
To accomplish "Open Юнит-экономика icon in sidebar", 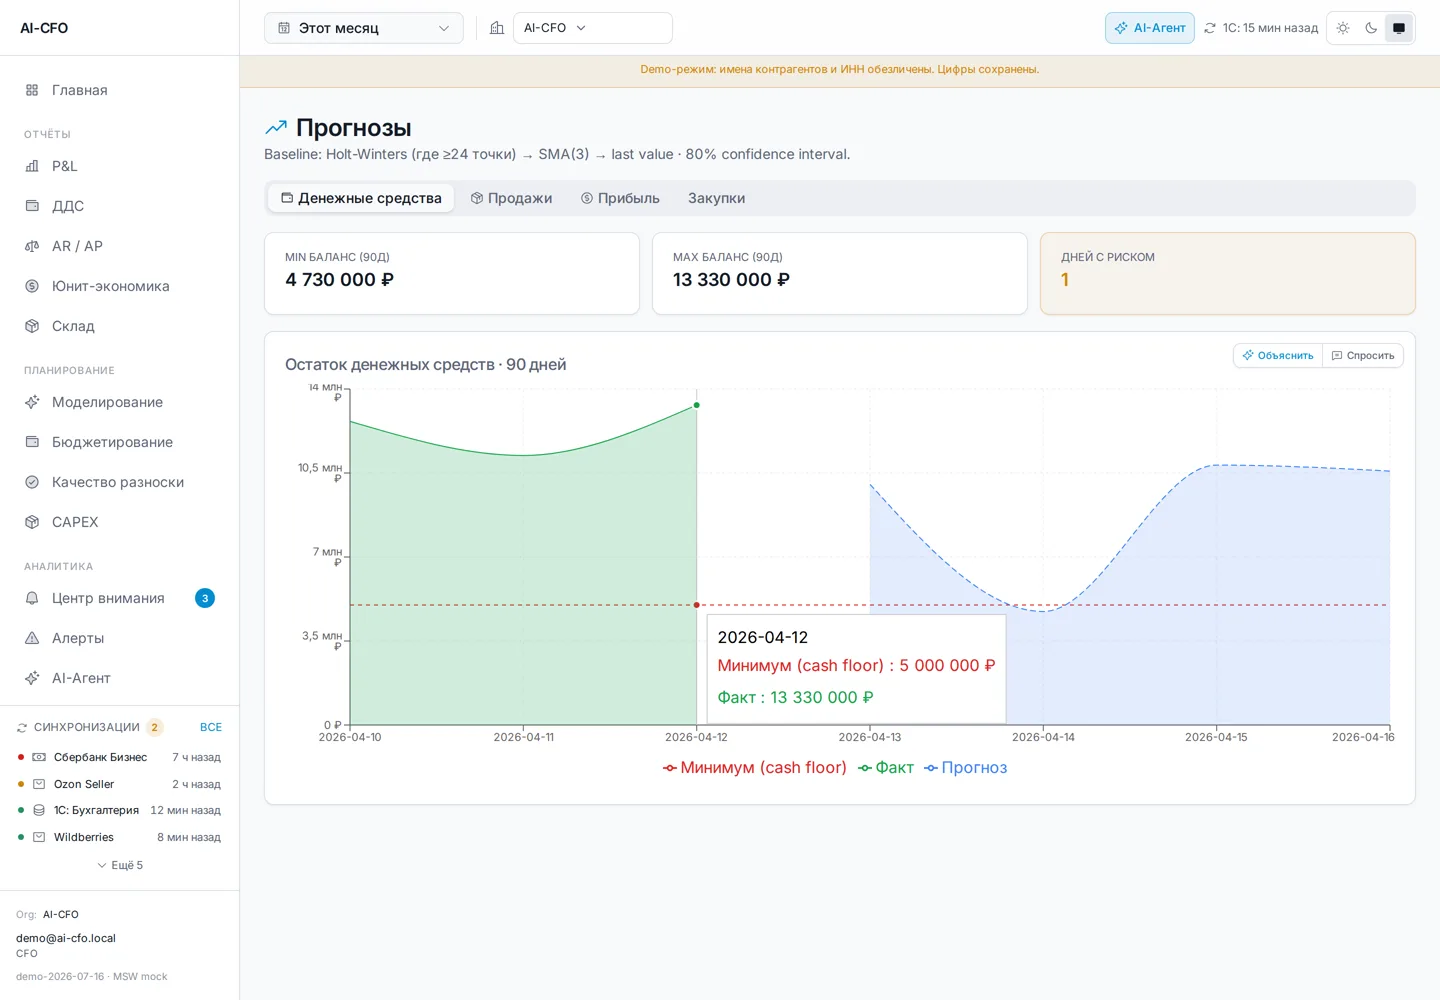I will point(32,286).
